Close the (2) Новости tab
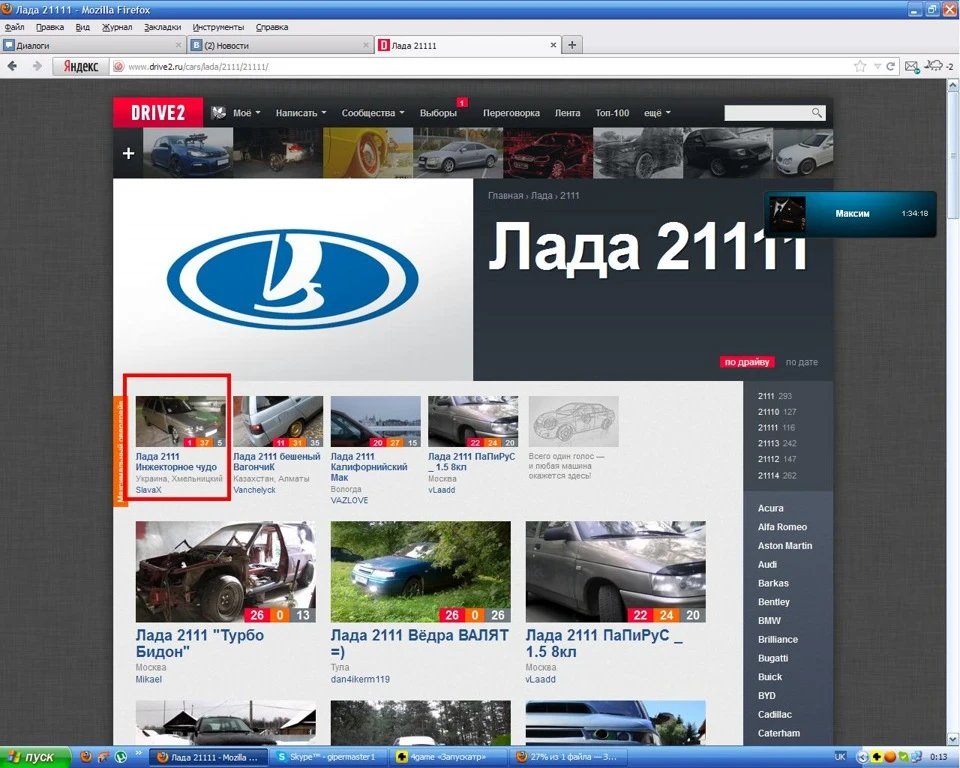The image size is (960, 768). pos(366,45)
